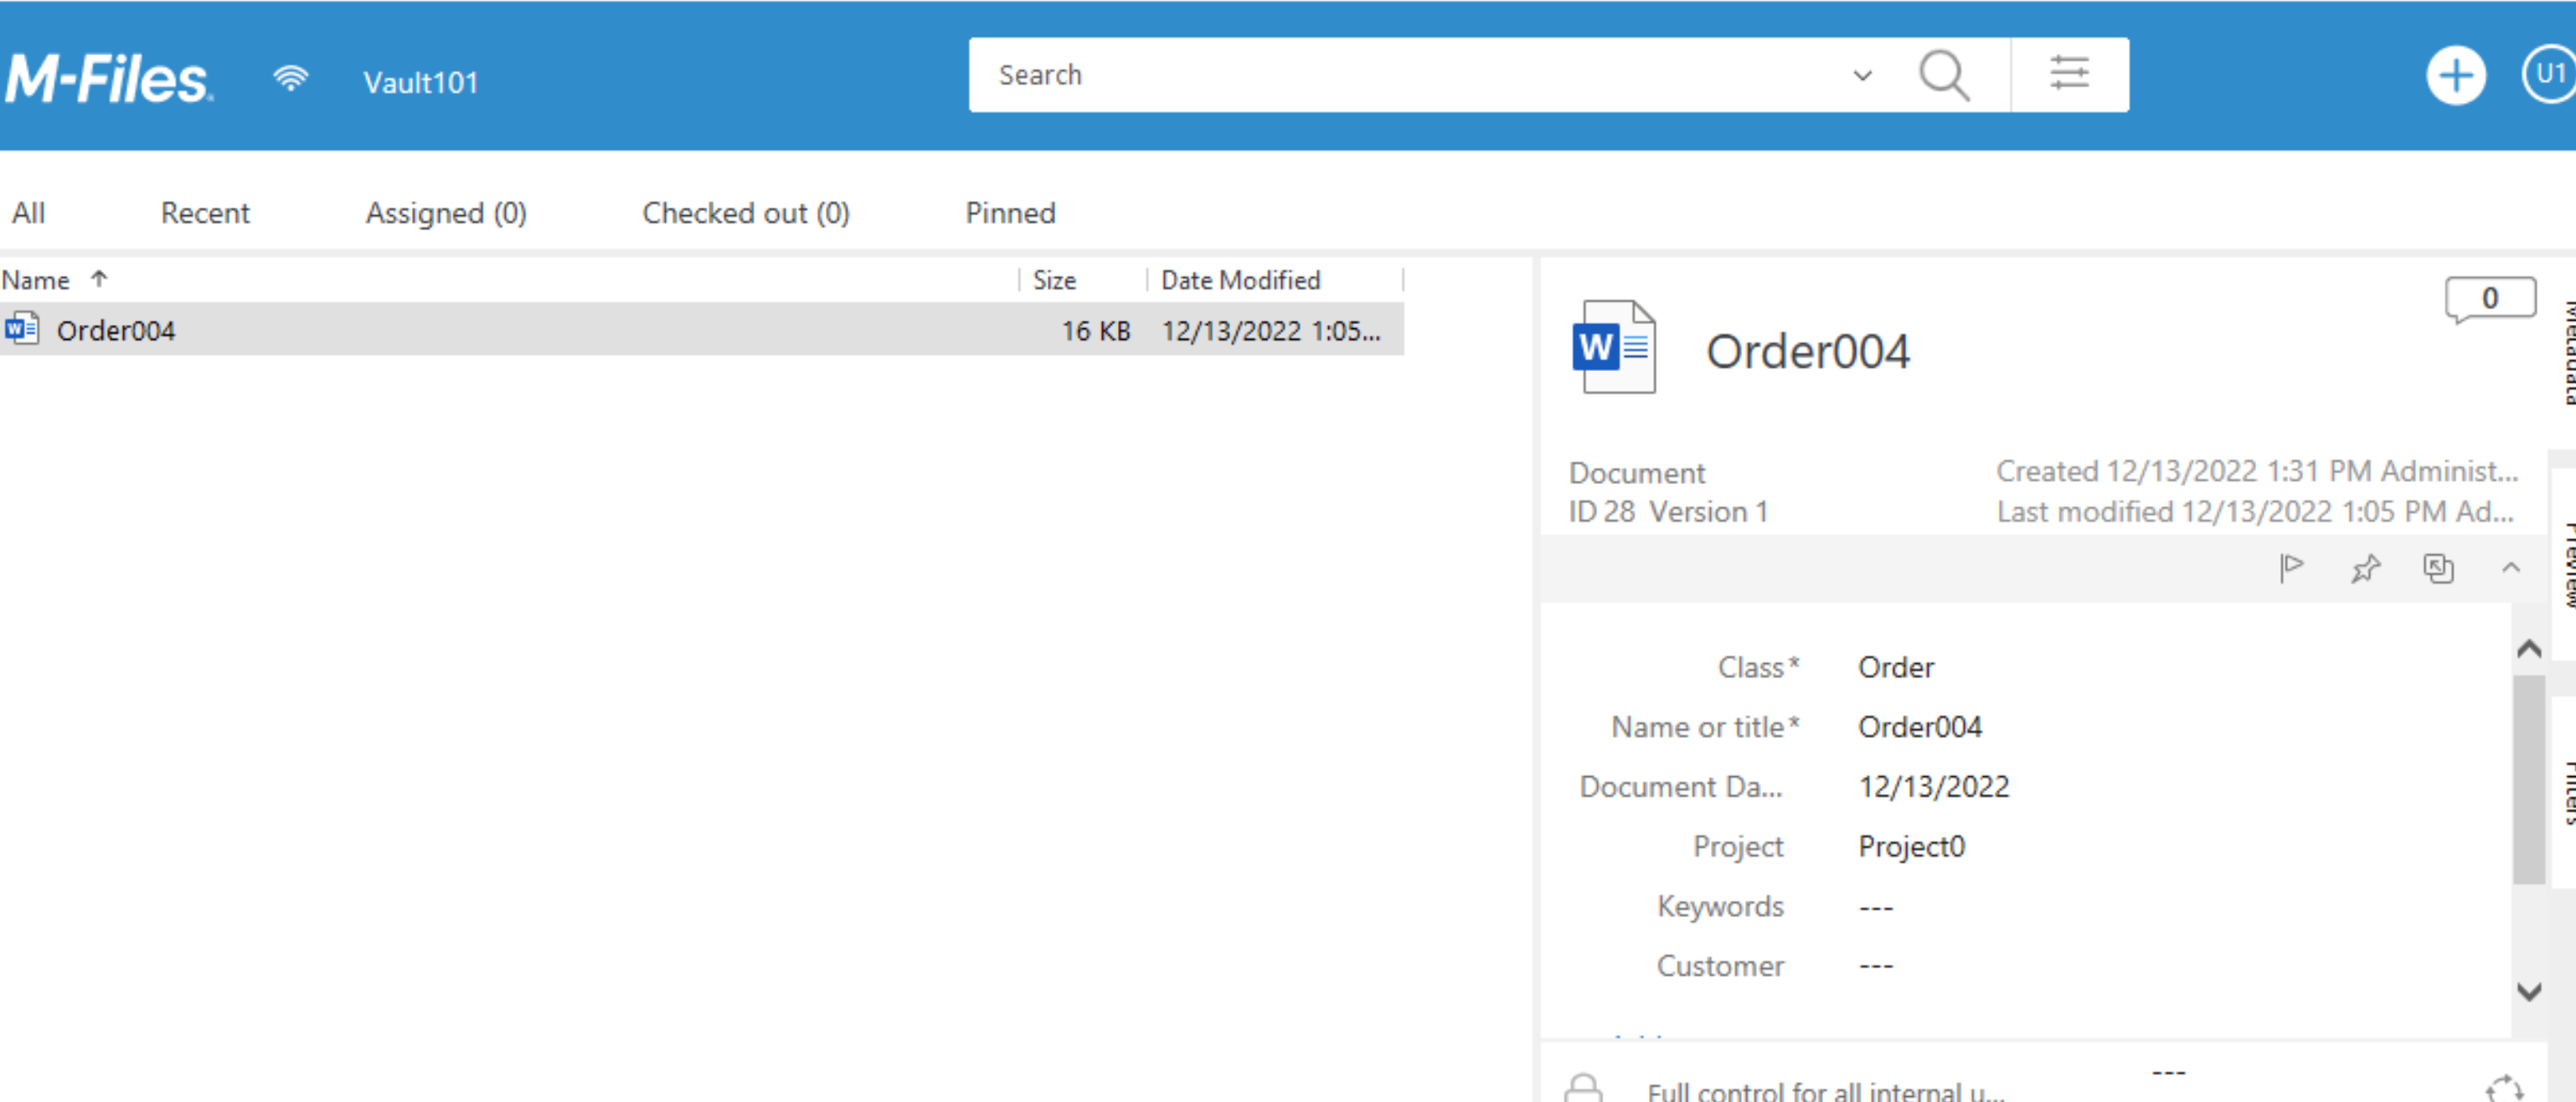This screenshot has height=1102, width=2576.
Task: Sort the list by Name column
Action: click(x=36, y=280)
